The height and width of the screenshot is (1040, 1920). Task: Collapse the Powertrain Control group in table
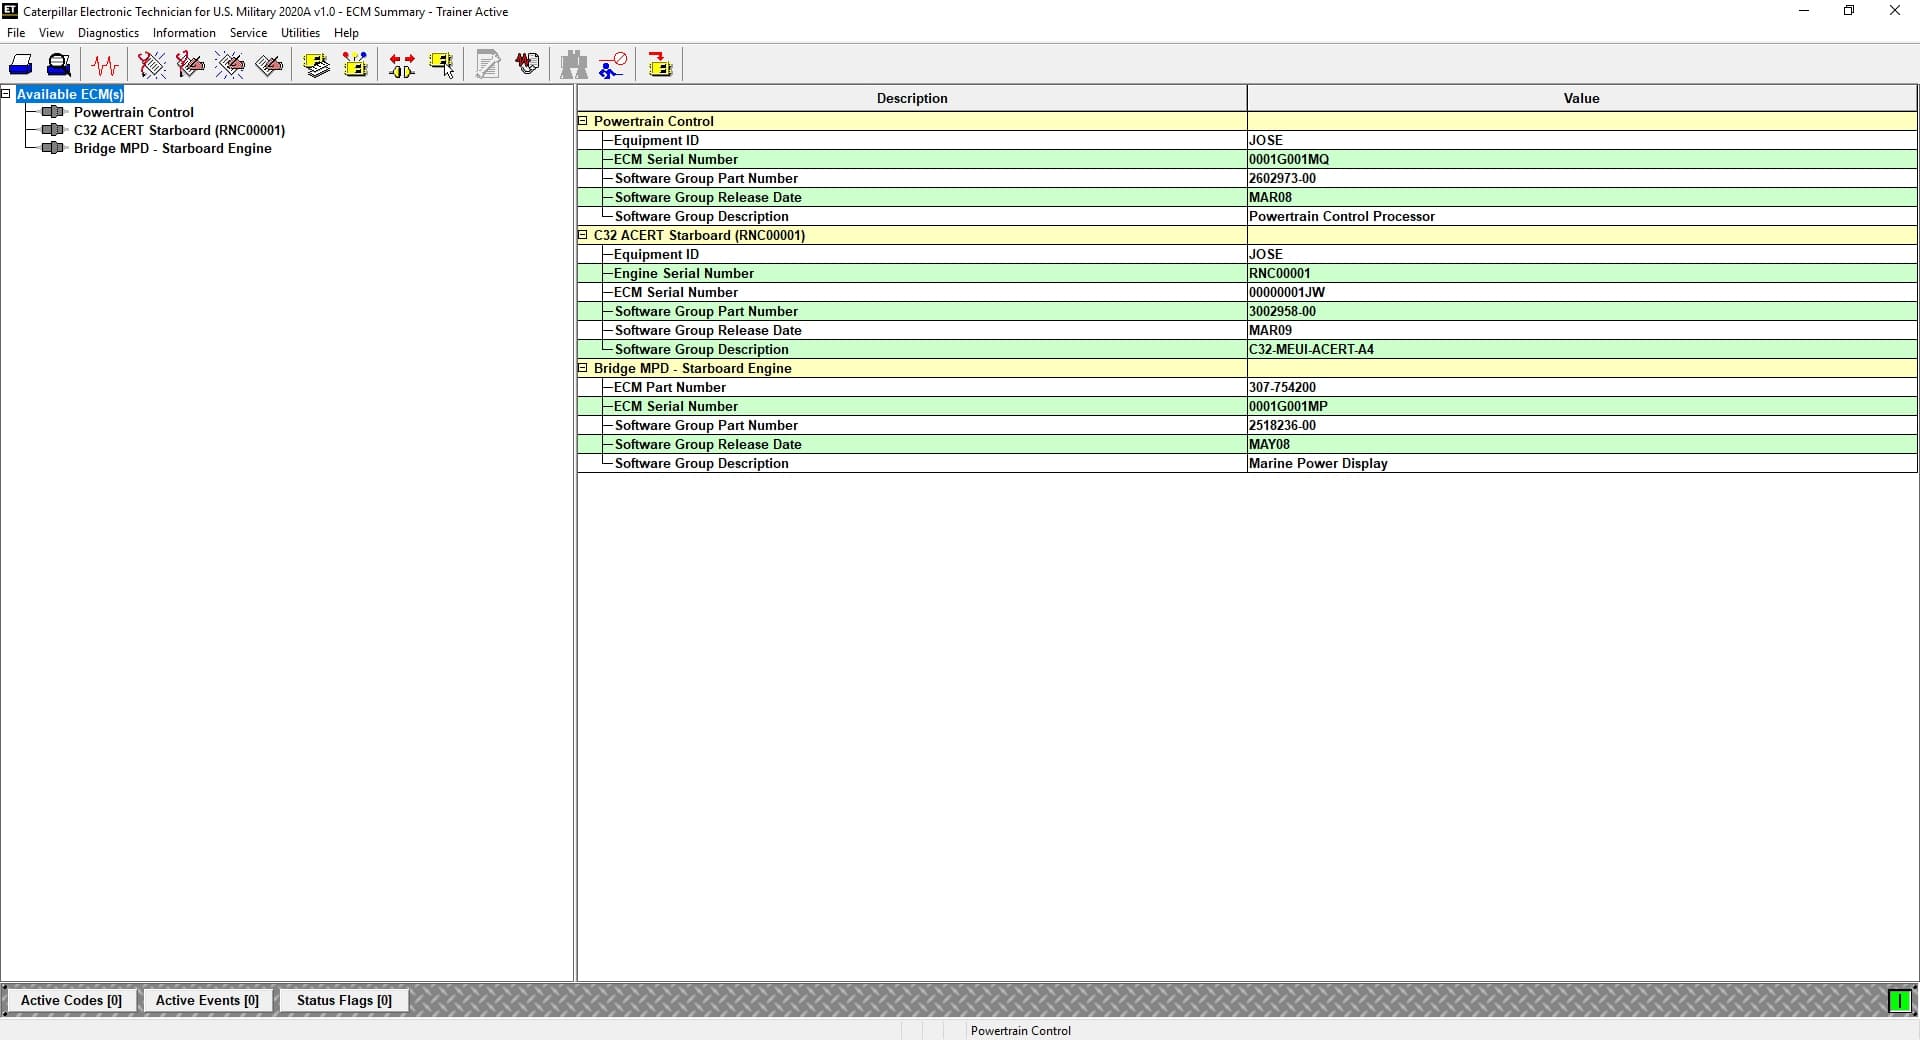click(x=583, y=121)
